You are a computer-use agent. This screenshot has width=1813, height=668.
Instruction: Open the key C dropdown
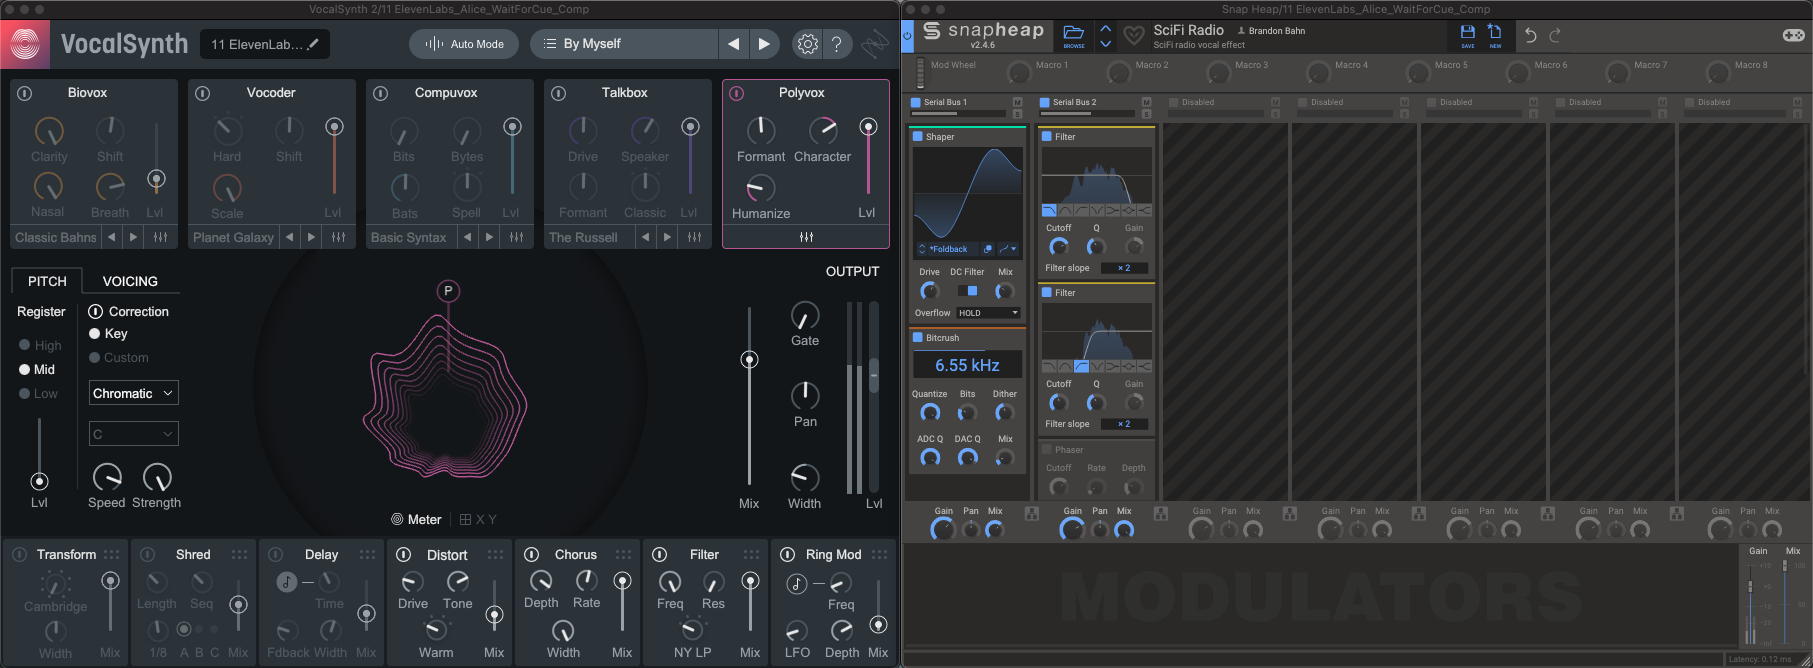point(134,434)
